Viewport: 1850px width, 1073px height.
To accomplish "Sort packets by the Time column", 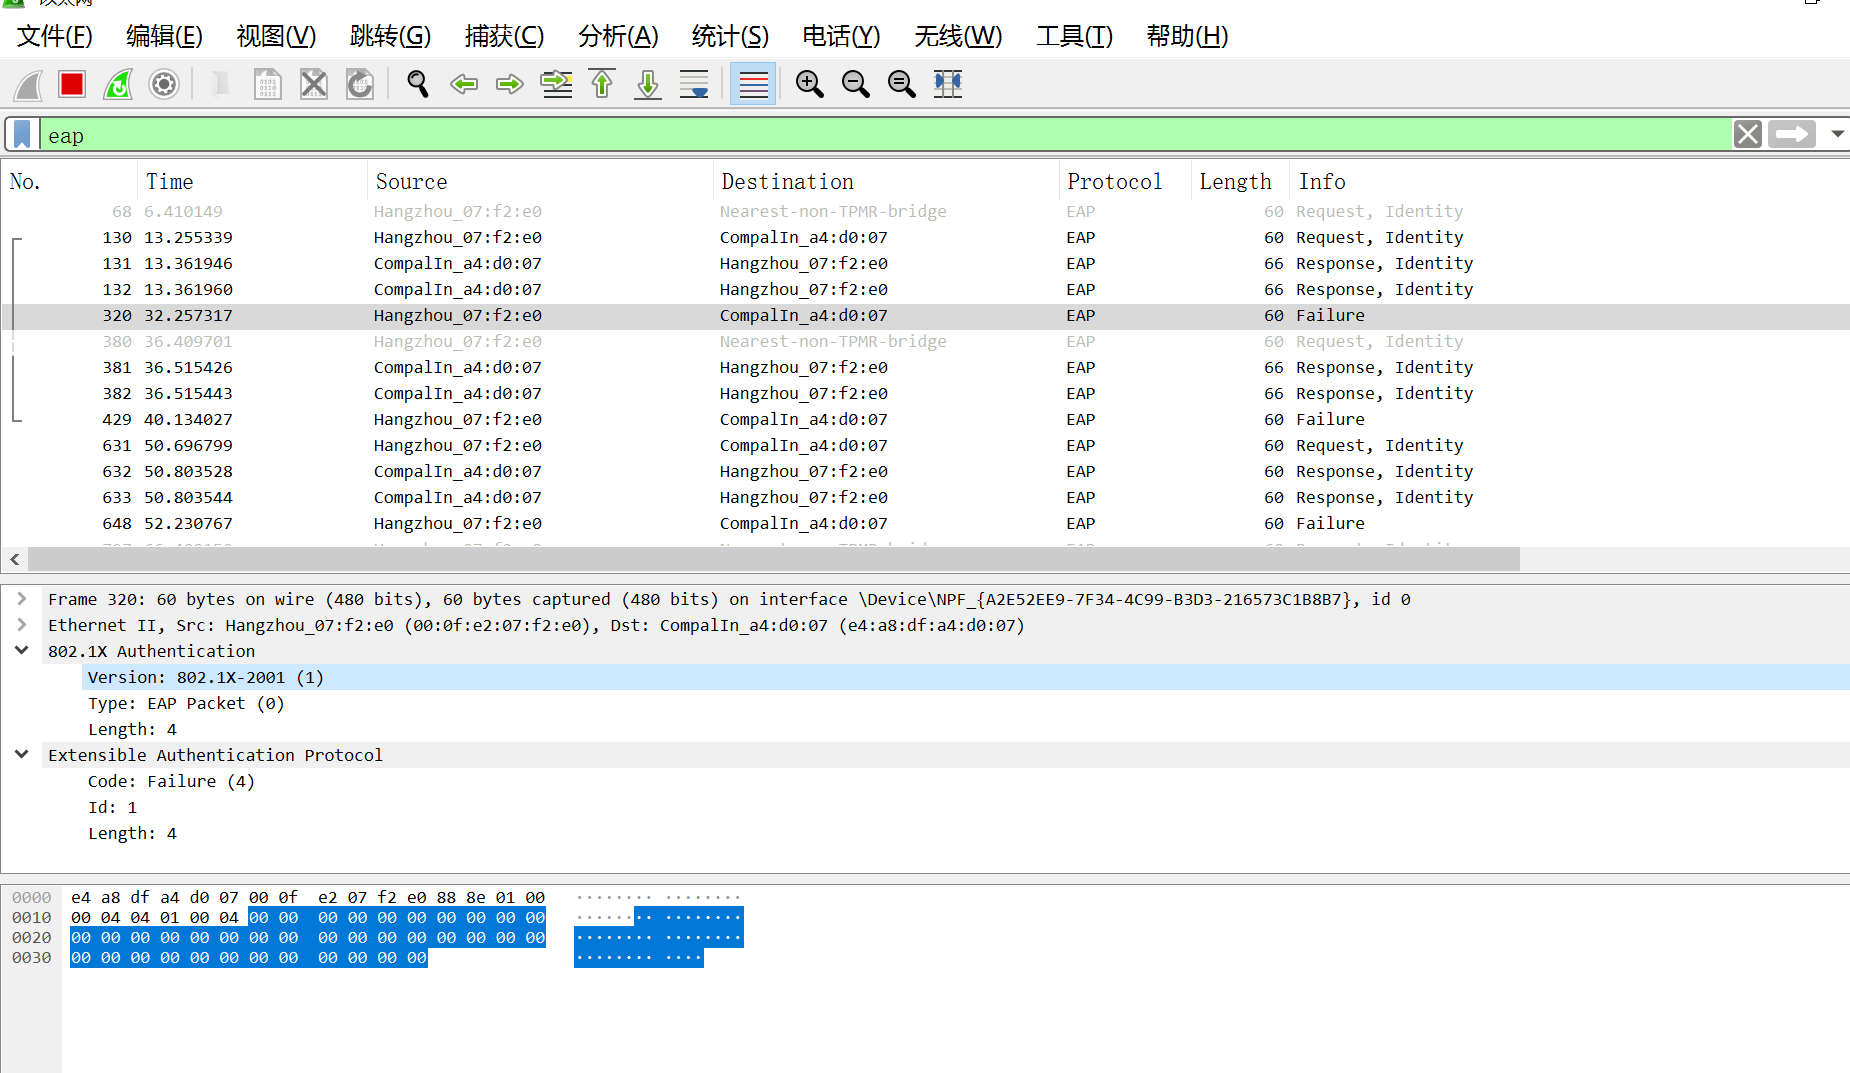I will pyautogui.click(x=252, y=181).
